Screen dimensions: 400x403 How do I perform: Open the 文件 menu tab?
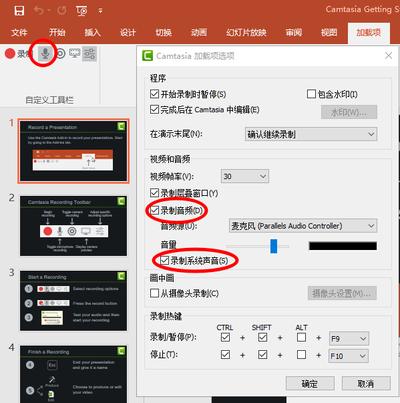coord(19,33)
